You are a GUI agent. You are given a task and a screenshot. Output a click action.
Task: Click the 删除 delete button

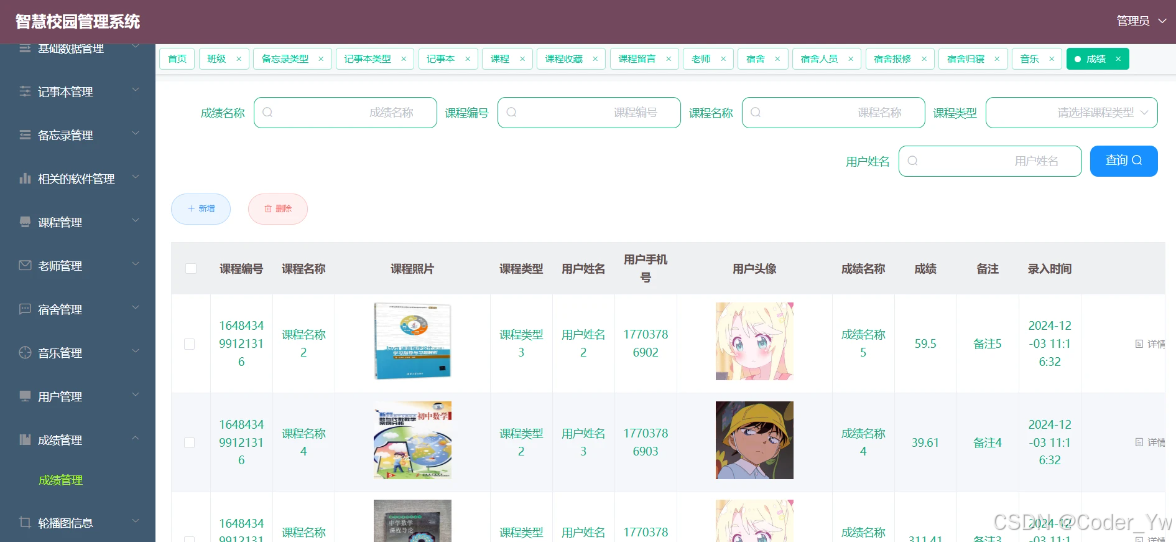pos(278,208)
